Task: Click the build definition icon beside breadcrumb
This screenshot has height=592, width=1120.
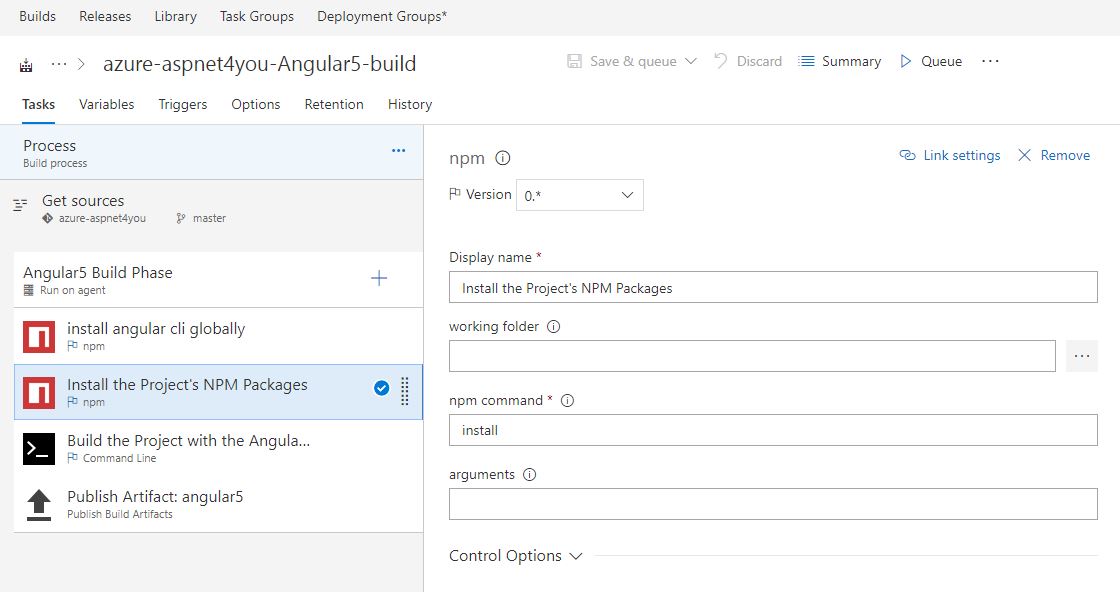Action: coord(26,65)
